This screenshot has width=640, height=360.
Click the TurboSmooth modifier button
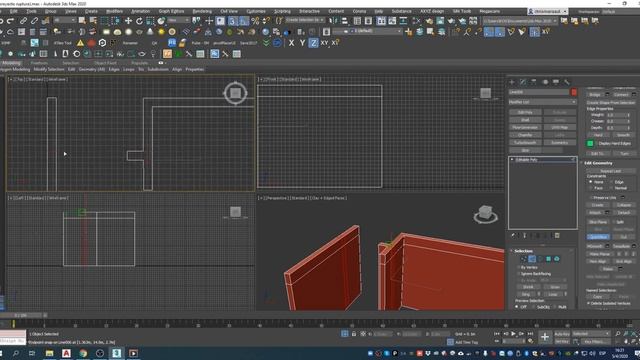(525, 143)
